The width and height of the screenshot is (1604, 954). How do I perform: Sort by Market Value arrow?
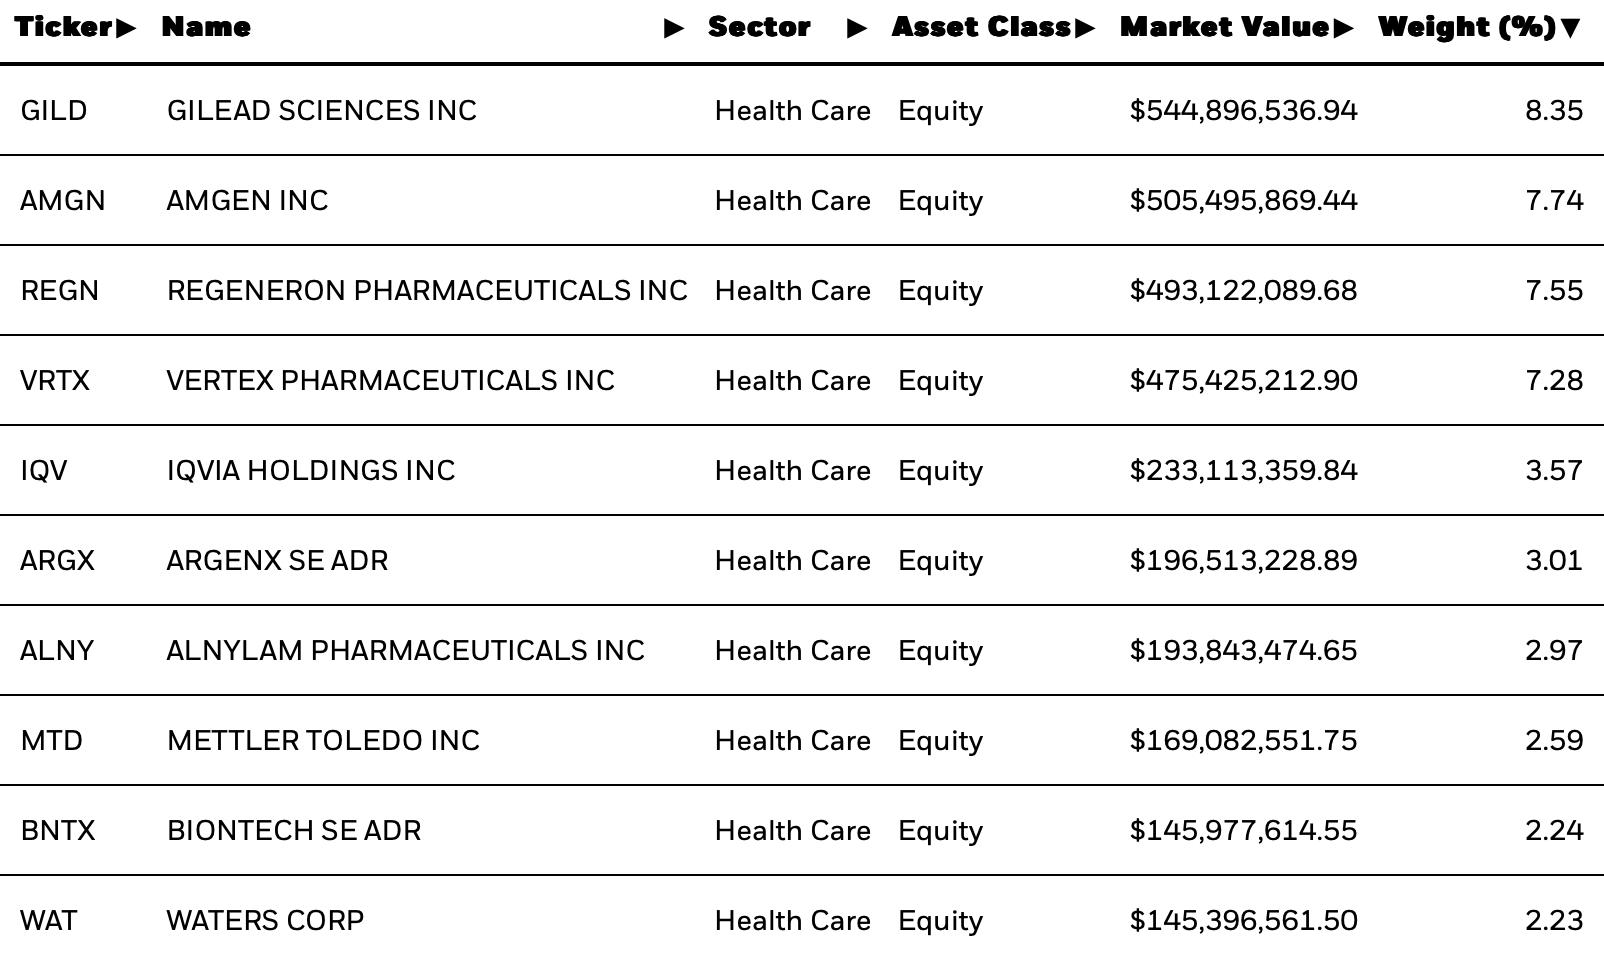click(x=1343, y=28)
